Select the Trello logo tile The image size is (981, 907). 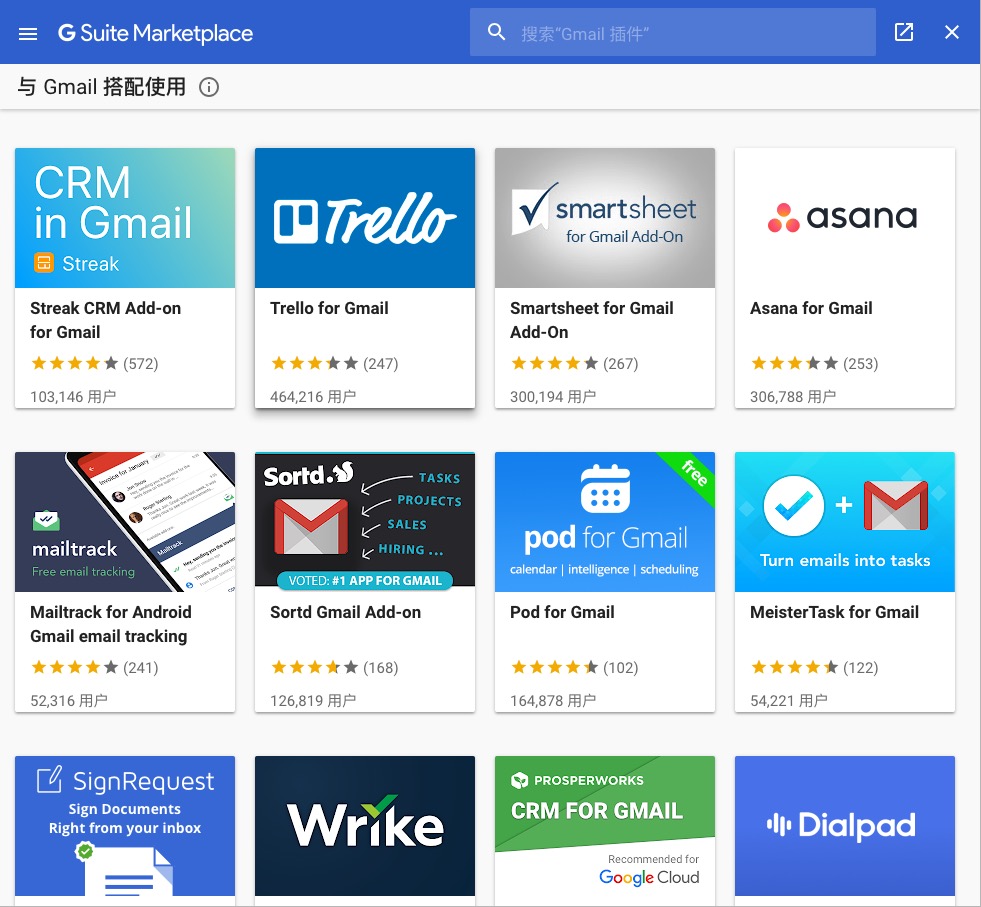pos(365,218)
